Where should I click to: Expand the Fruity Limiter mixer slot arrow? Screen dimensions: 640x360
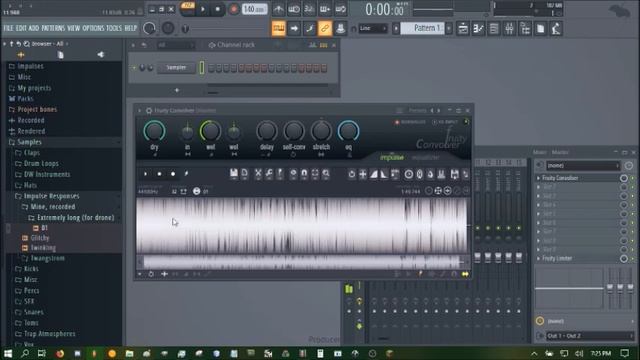538,258
